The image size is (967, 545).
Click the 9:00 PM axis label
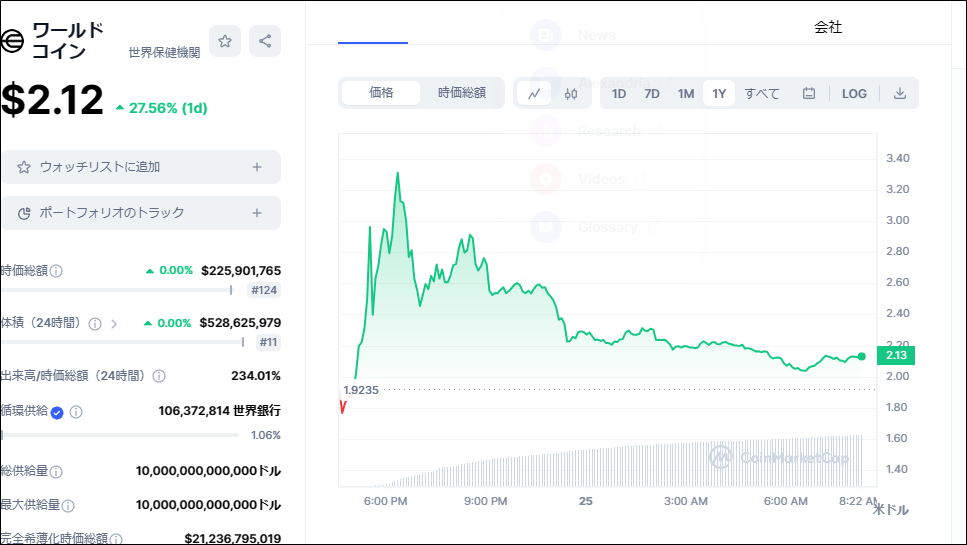486,501
